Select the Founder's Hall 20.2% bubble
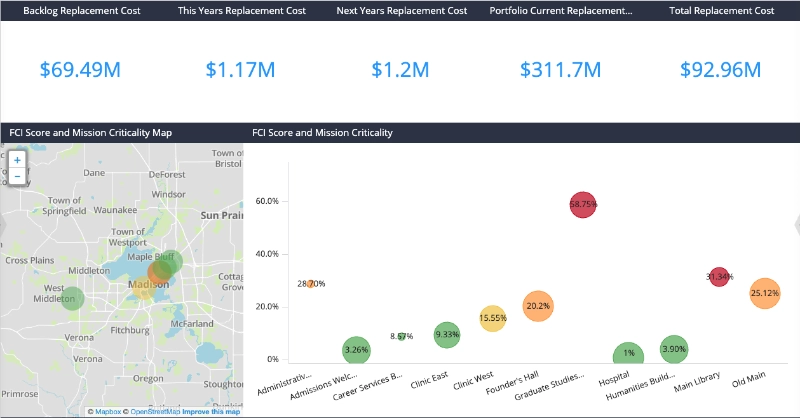Image resolution: width=800 pixels, height=418 pixels. pos(538,306)
